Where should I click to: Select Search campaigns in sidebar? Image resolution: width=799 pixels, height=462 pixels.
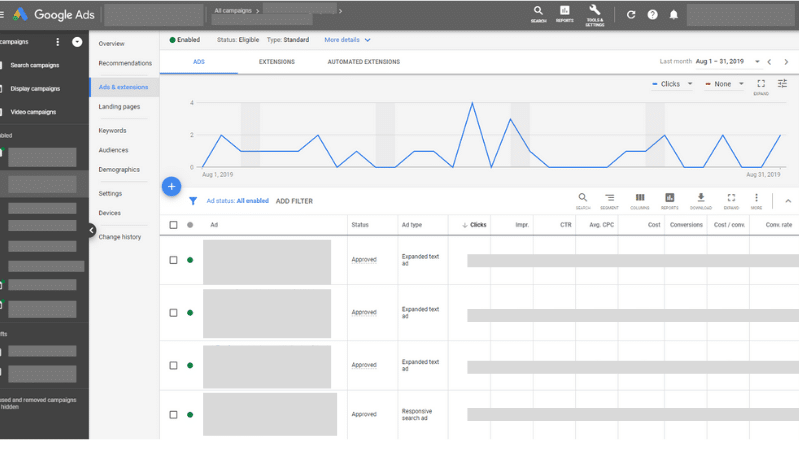tap(35, 65)
